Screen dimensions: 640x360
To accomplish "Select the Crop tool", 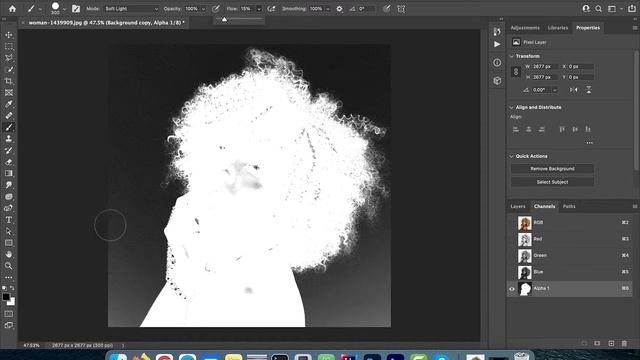I will 9,81.
